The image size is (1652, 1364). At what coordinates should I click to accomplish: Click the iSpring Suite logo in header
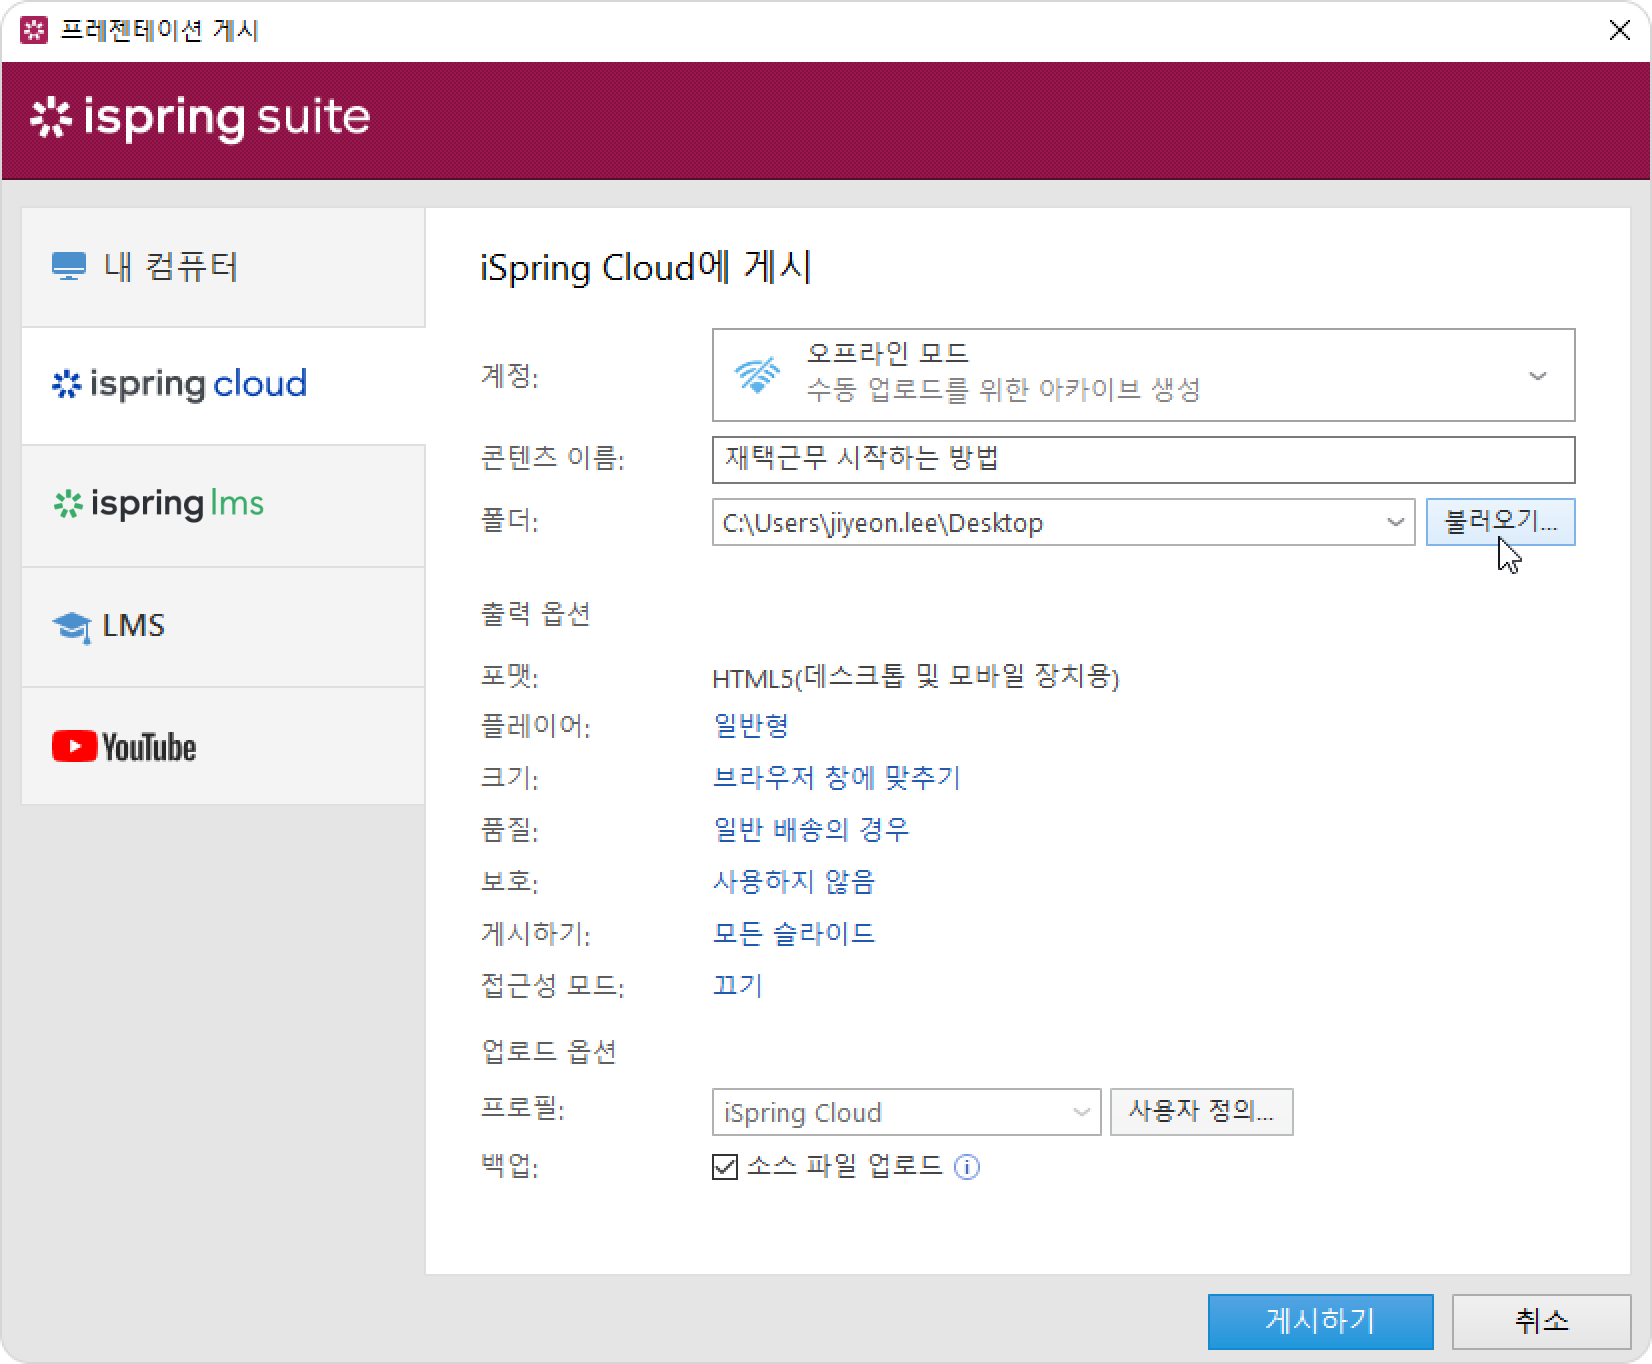click(x=200, y=118)
